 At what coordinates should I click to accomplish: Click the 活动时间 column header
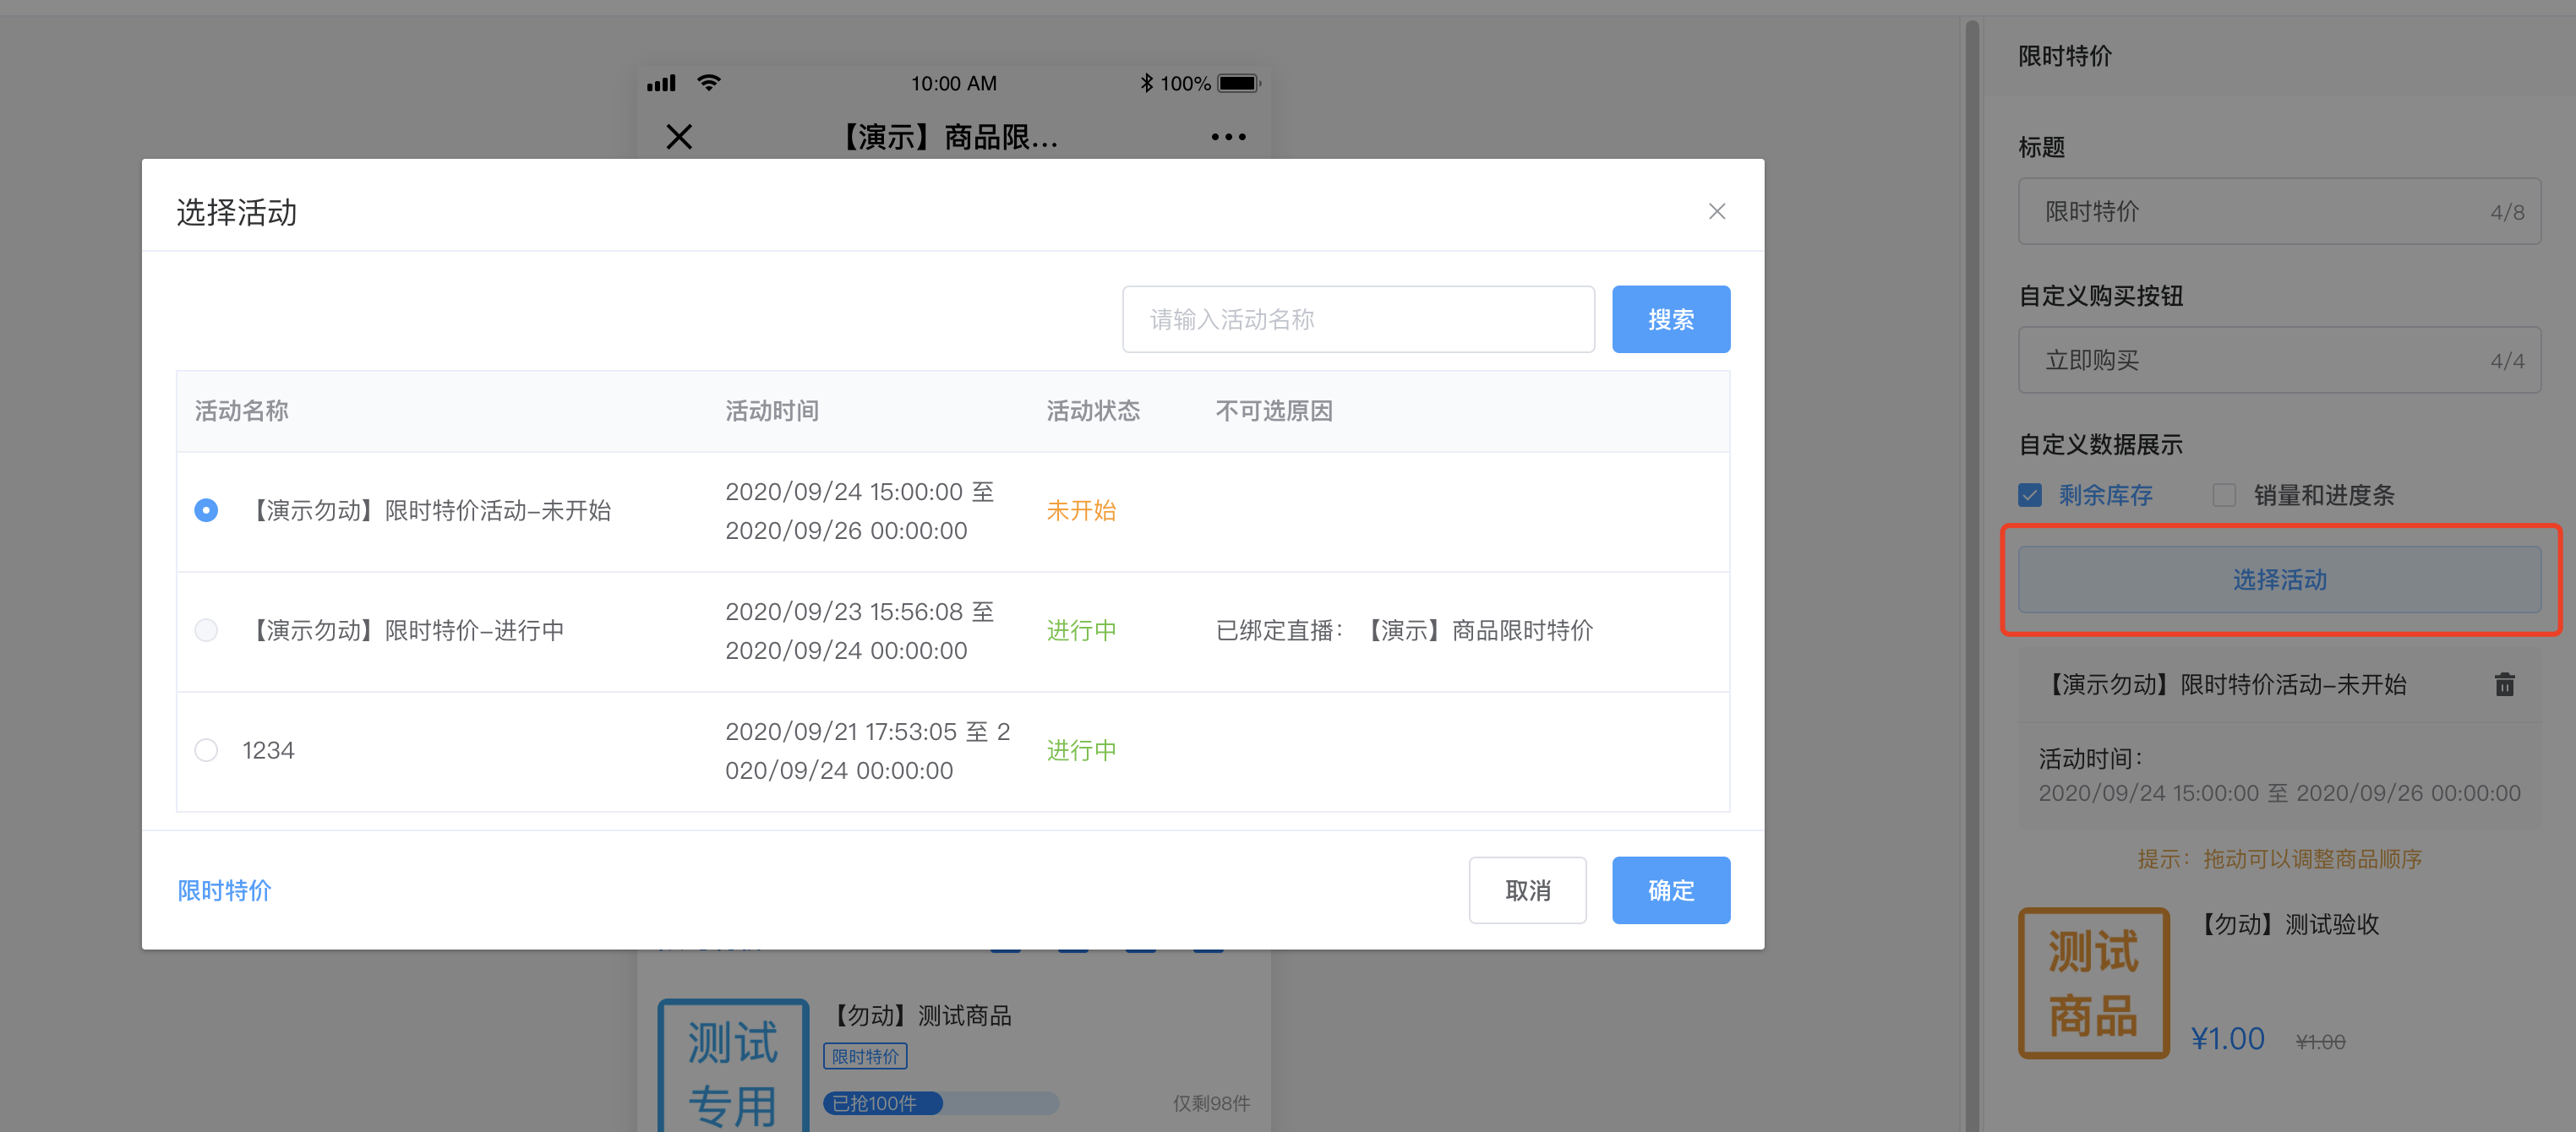772,411
